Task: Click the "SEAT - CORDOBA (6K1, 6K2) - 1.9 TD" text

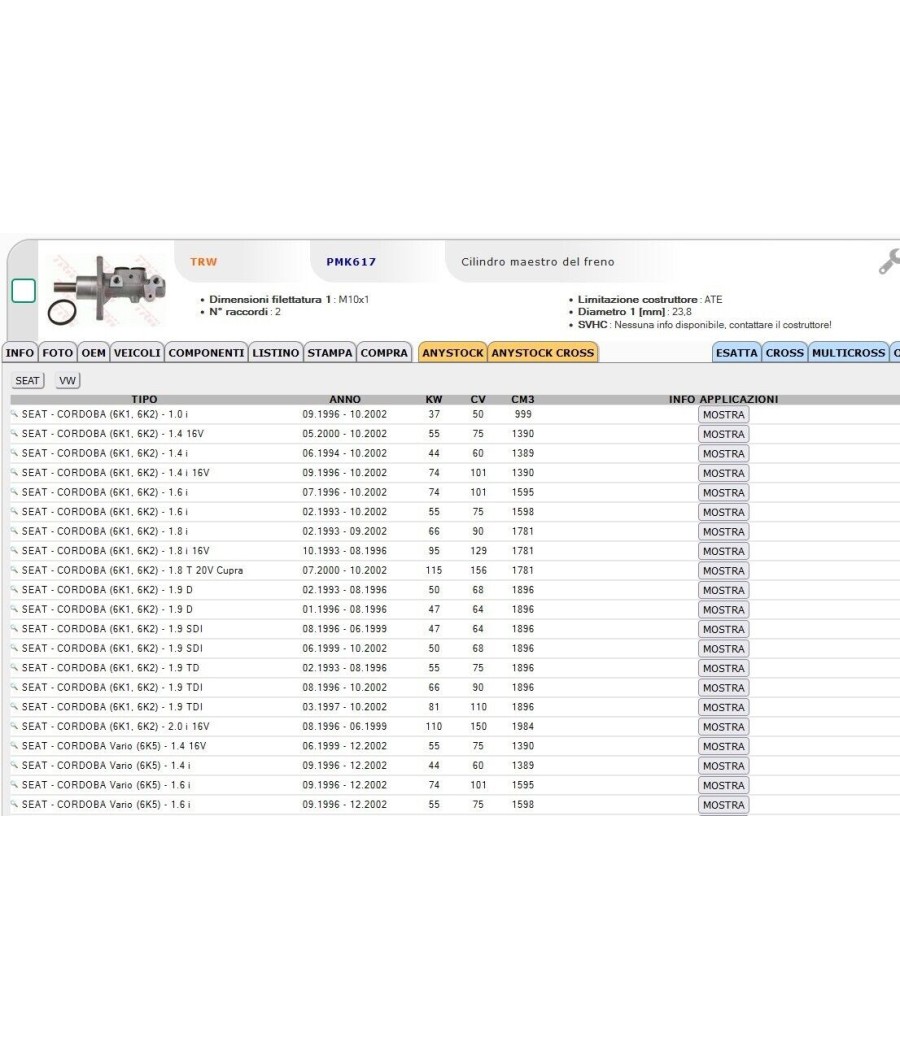Action: 110,668
